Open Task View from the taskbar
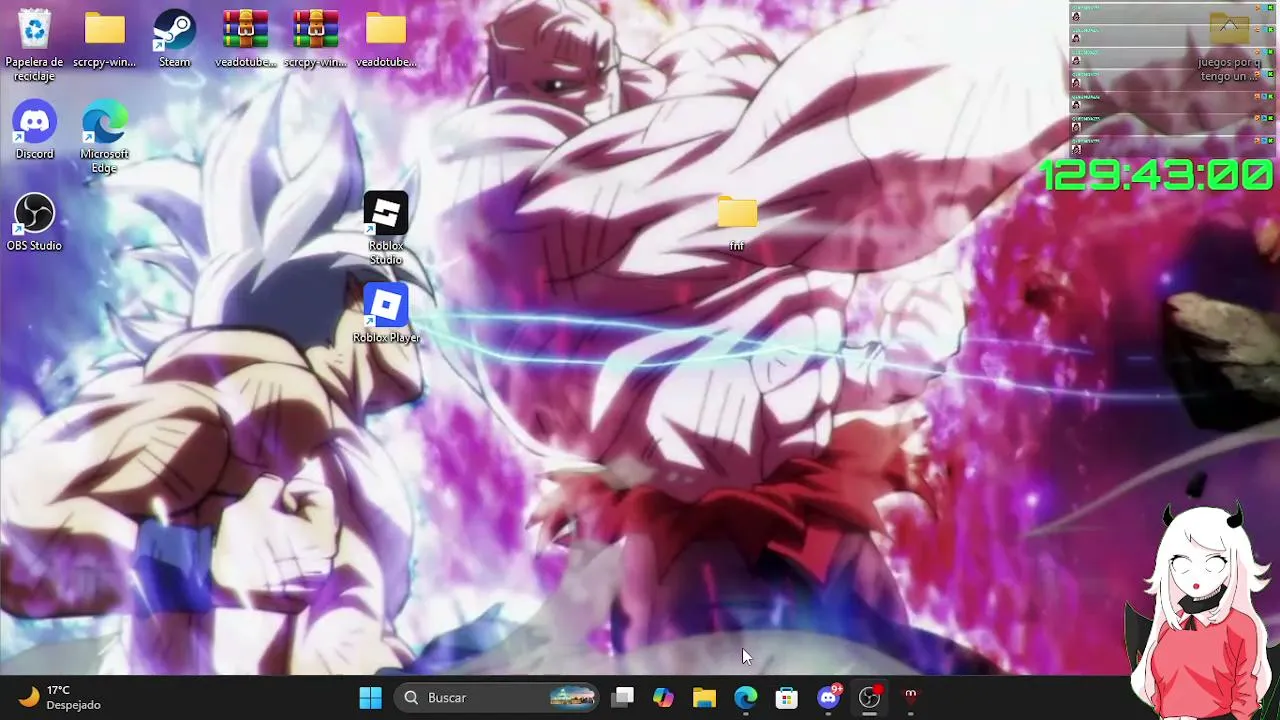1280x720 pixels. 623,698
